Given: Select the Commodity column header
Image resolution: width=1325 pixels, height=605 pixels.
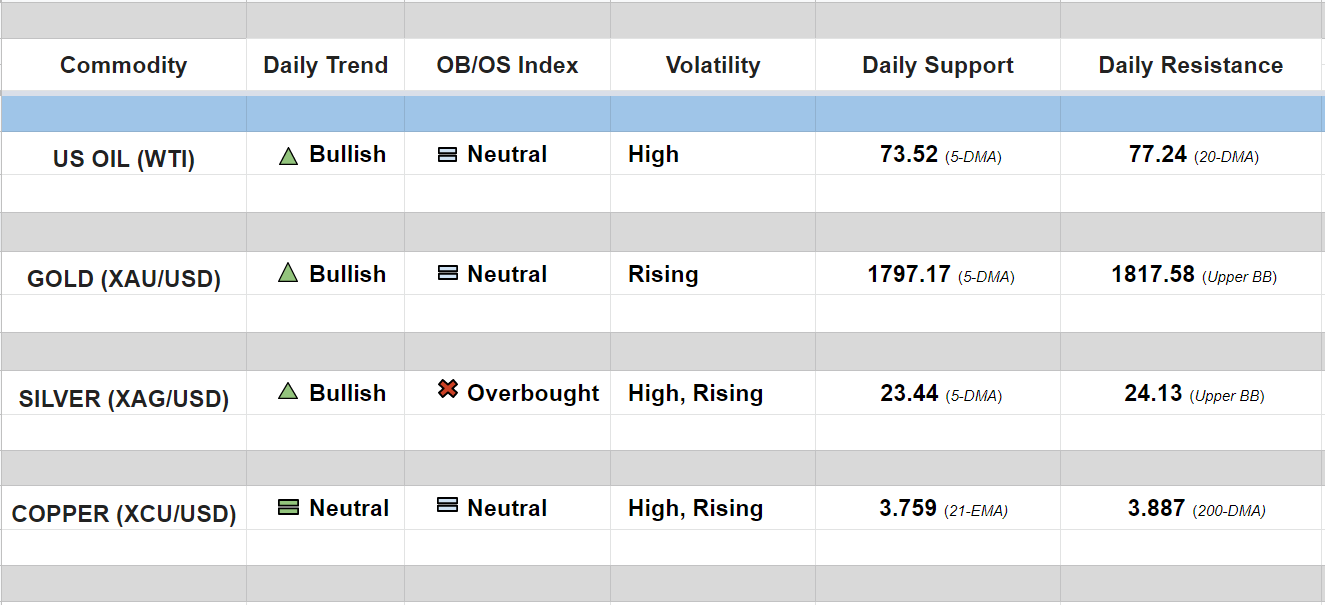Looking at the screenshot, I should click(123, 66).
